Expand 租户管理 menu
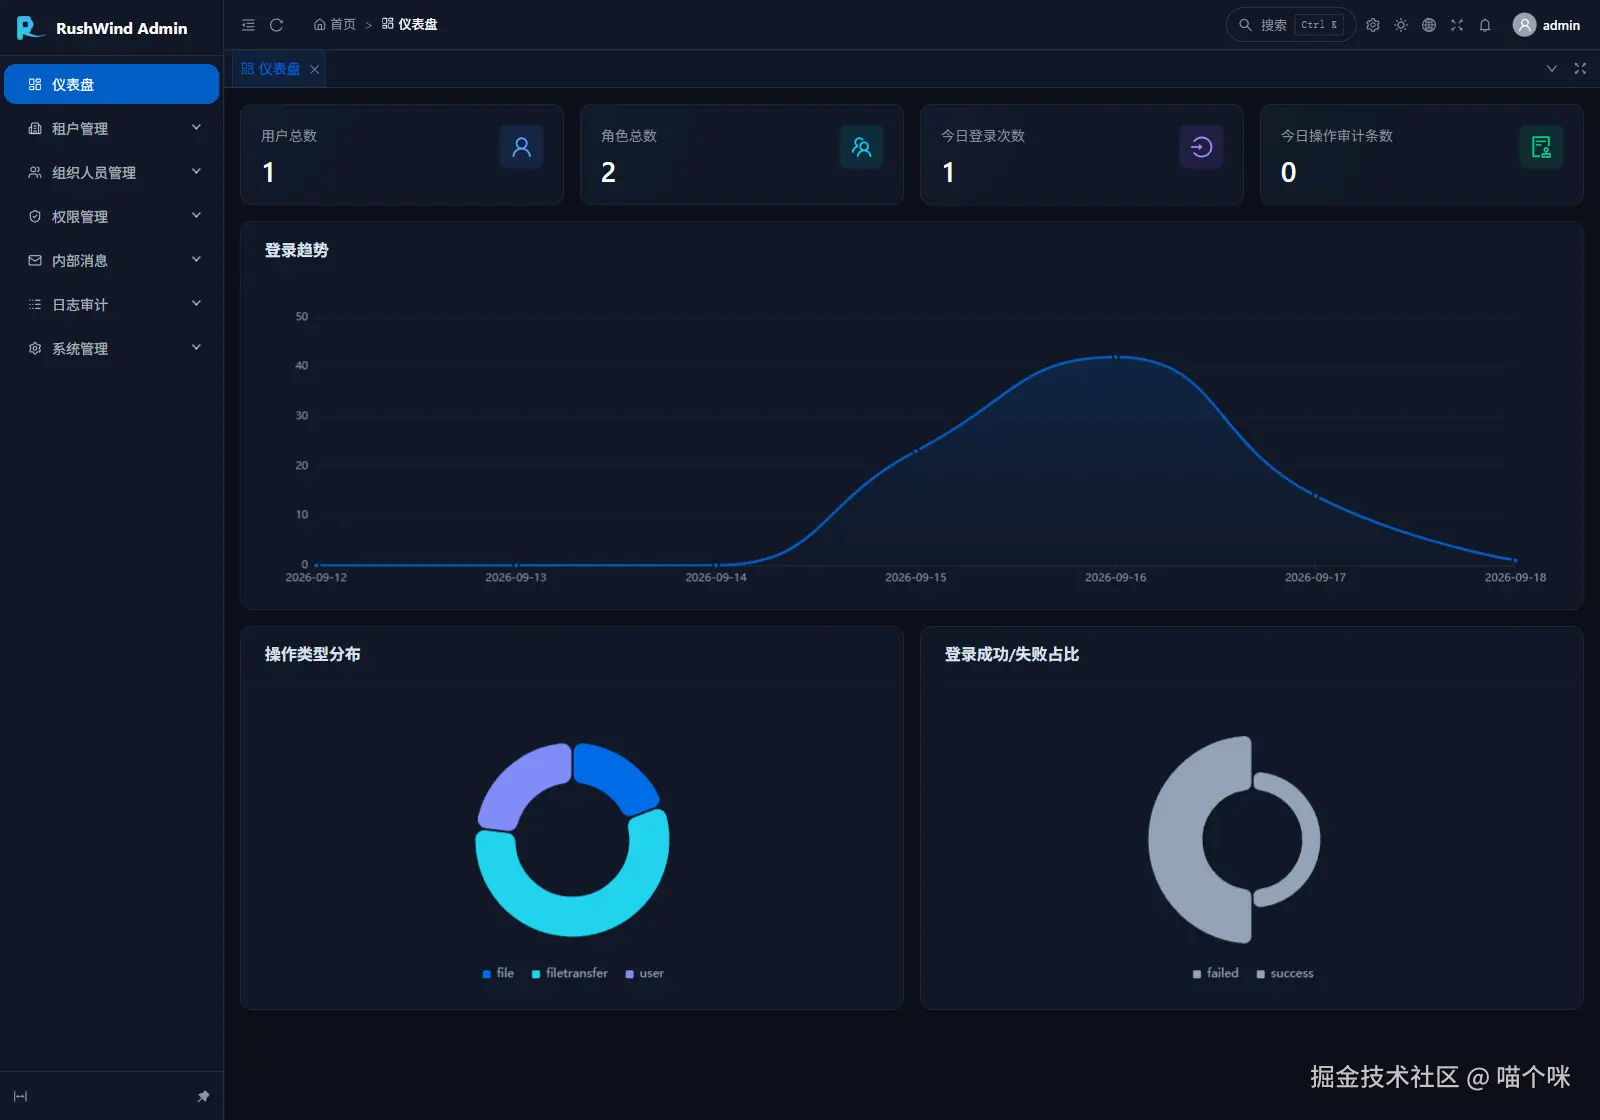Screen dimensions: 1600x1120 (111, 128)
